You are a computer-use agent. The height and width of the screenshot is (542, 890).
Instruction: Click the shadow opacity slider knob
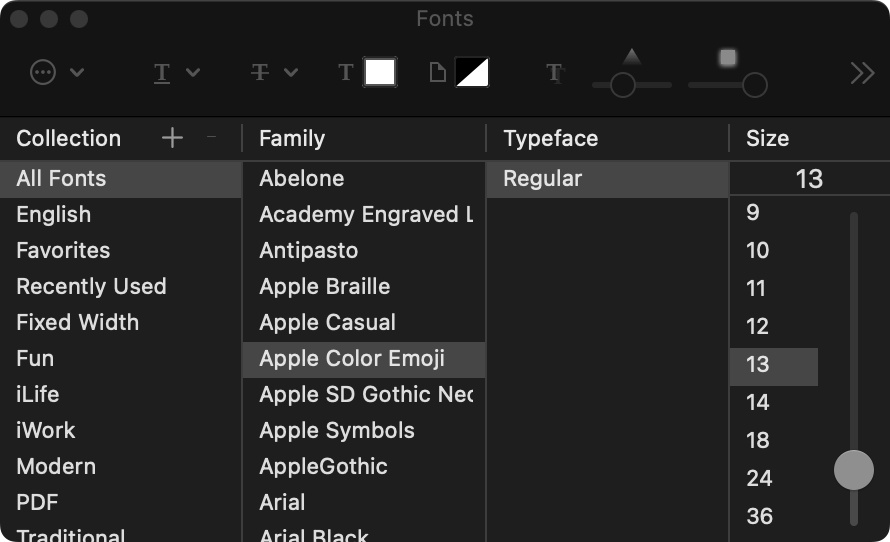point(623,85)
